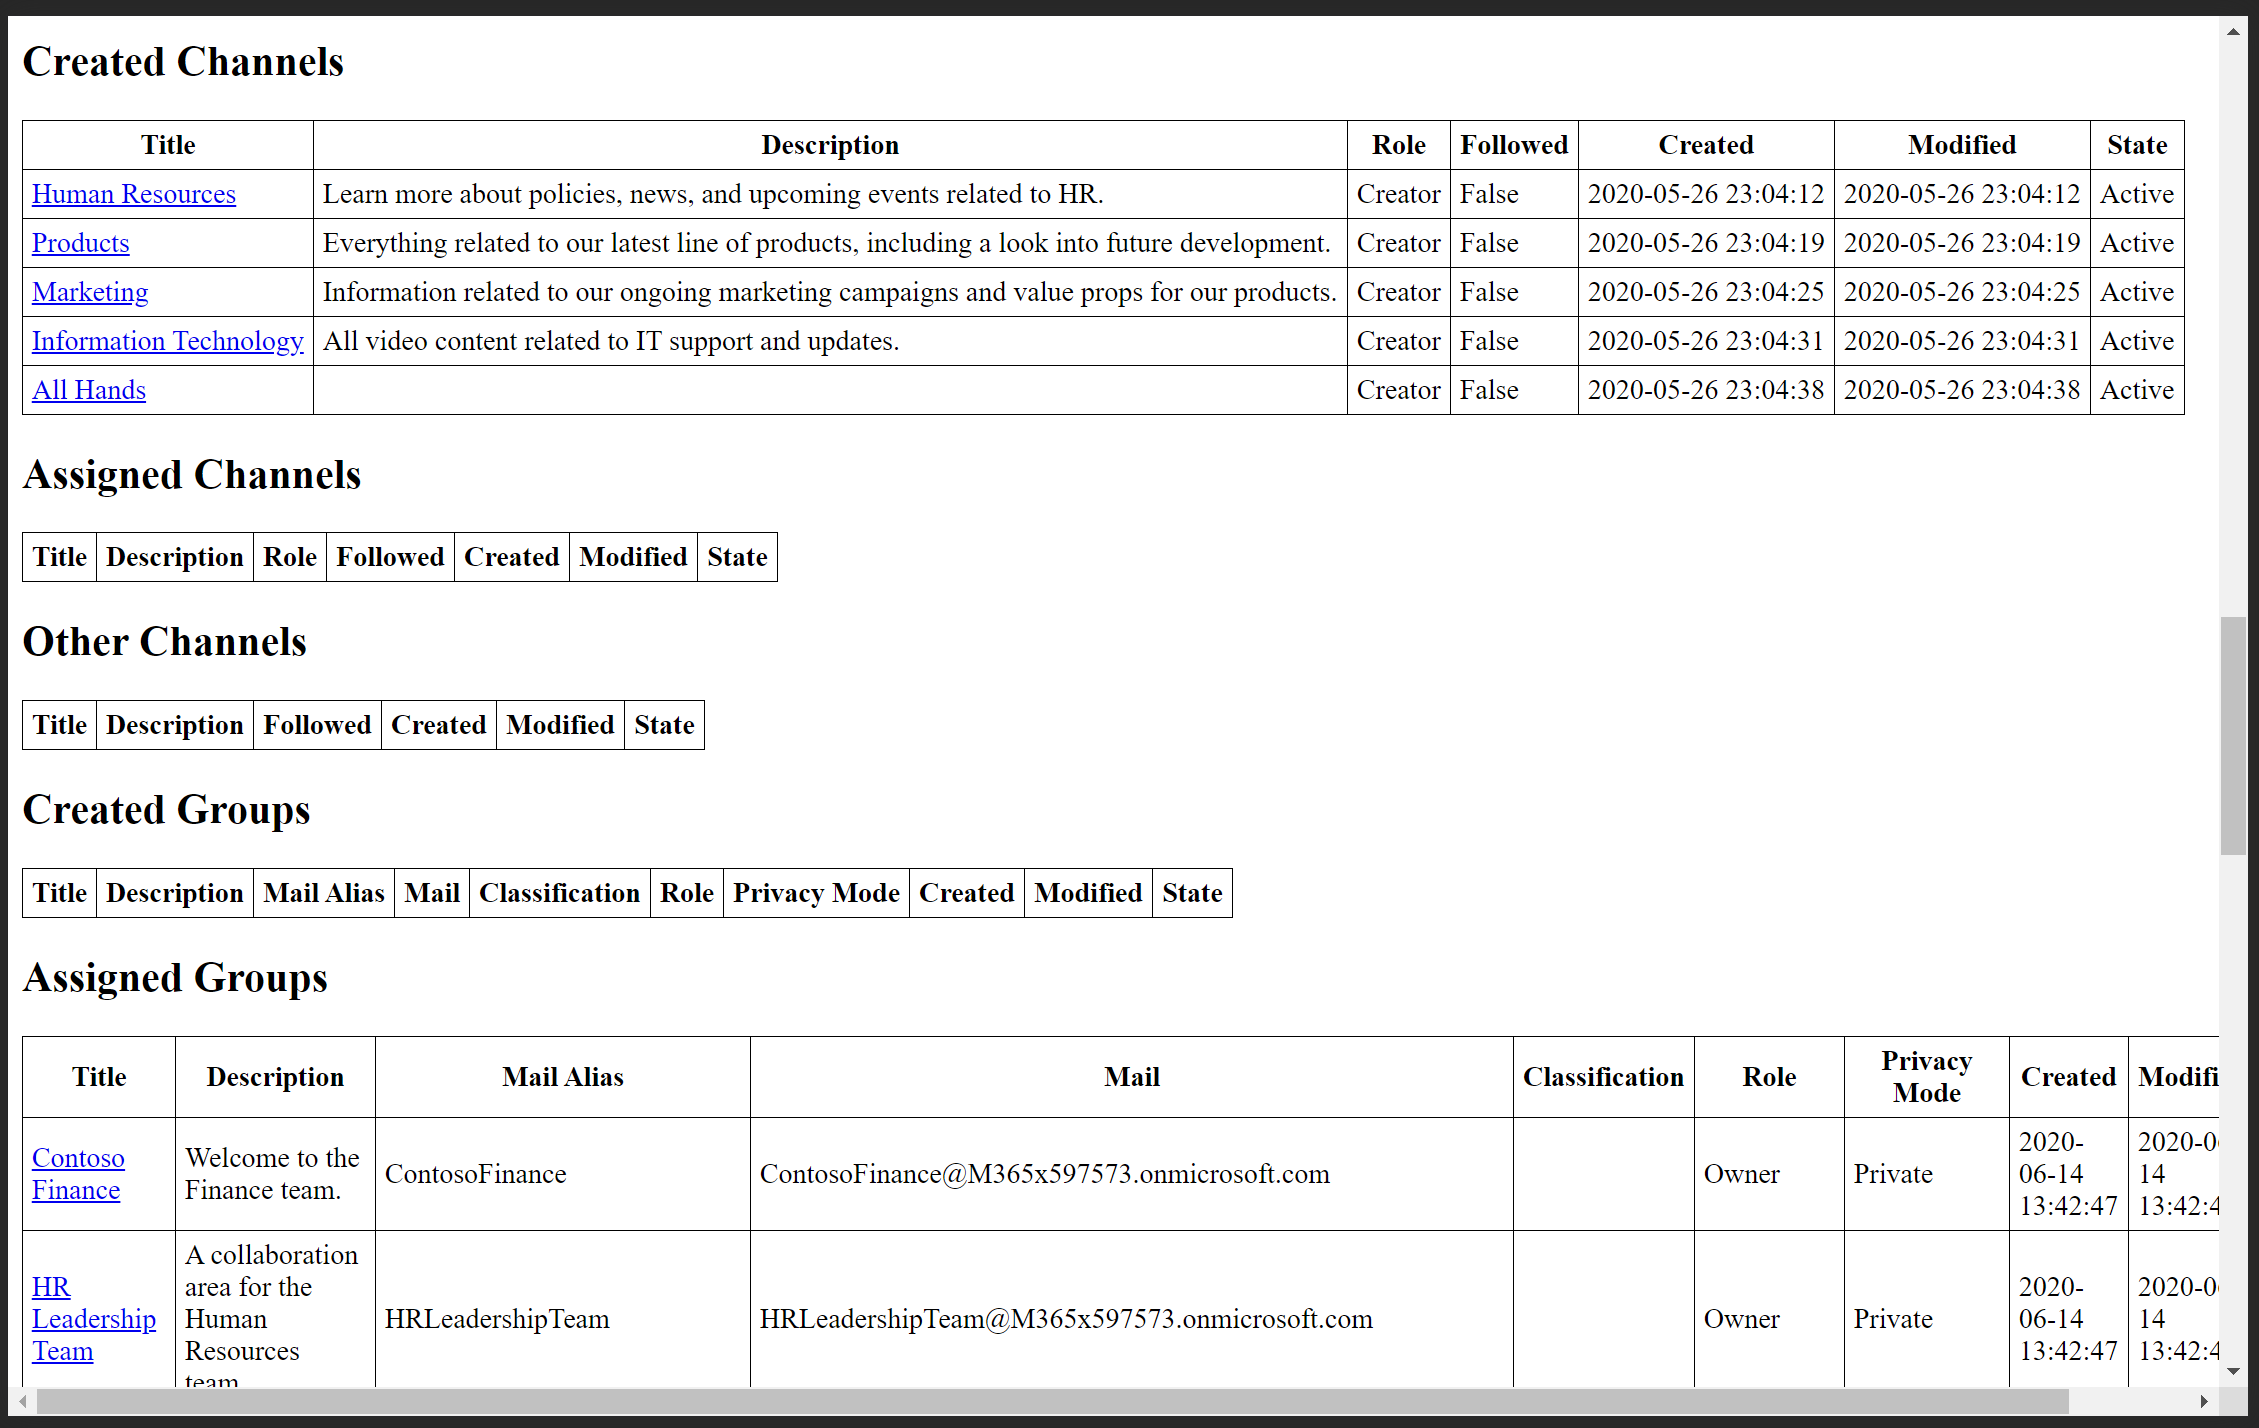
Task: Click the horizontal scrollbar thumb
Action: pyautogui.click(x=1053, y=1401)
